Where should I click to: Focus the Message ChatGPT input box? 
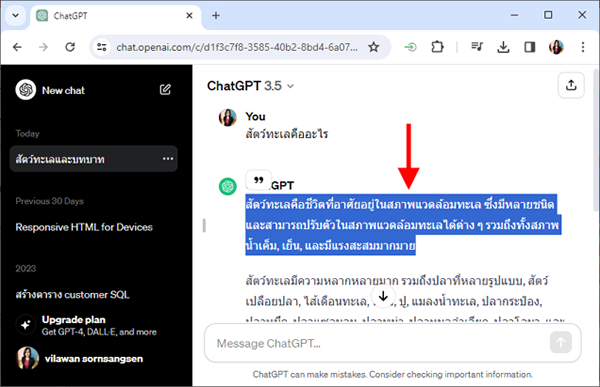[393, 343]
